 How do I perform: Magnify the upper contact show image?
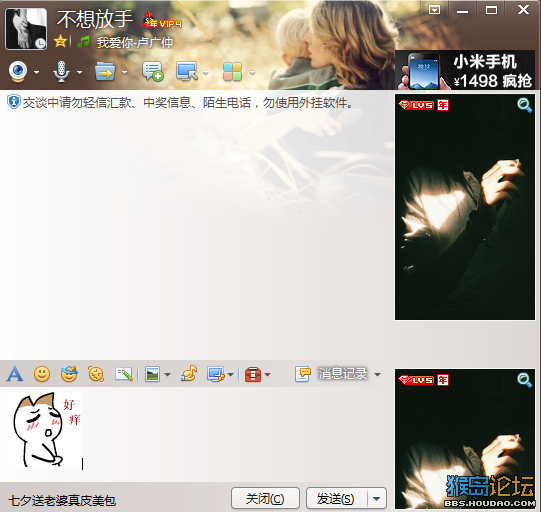(x=524, y=105)
